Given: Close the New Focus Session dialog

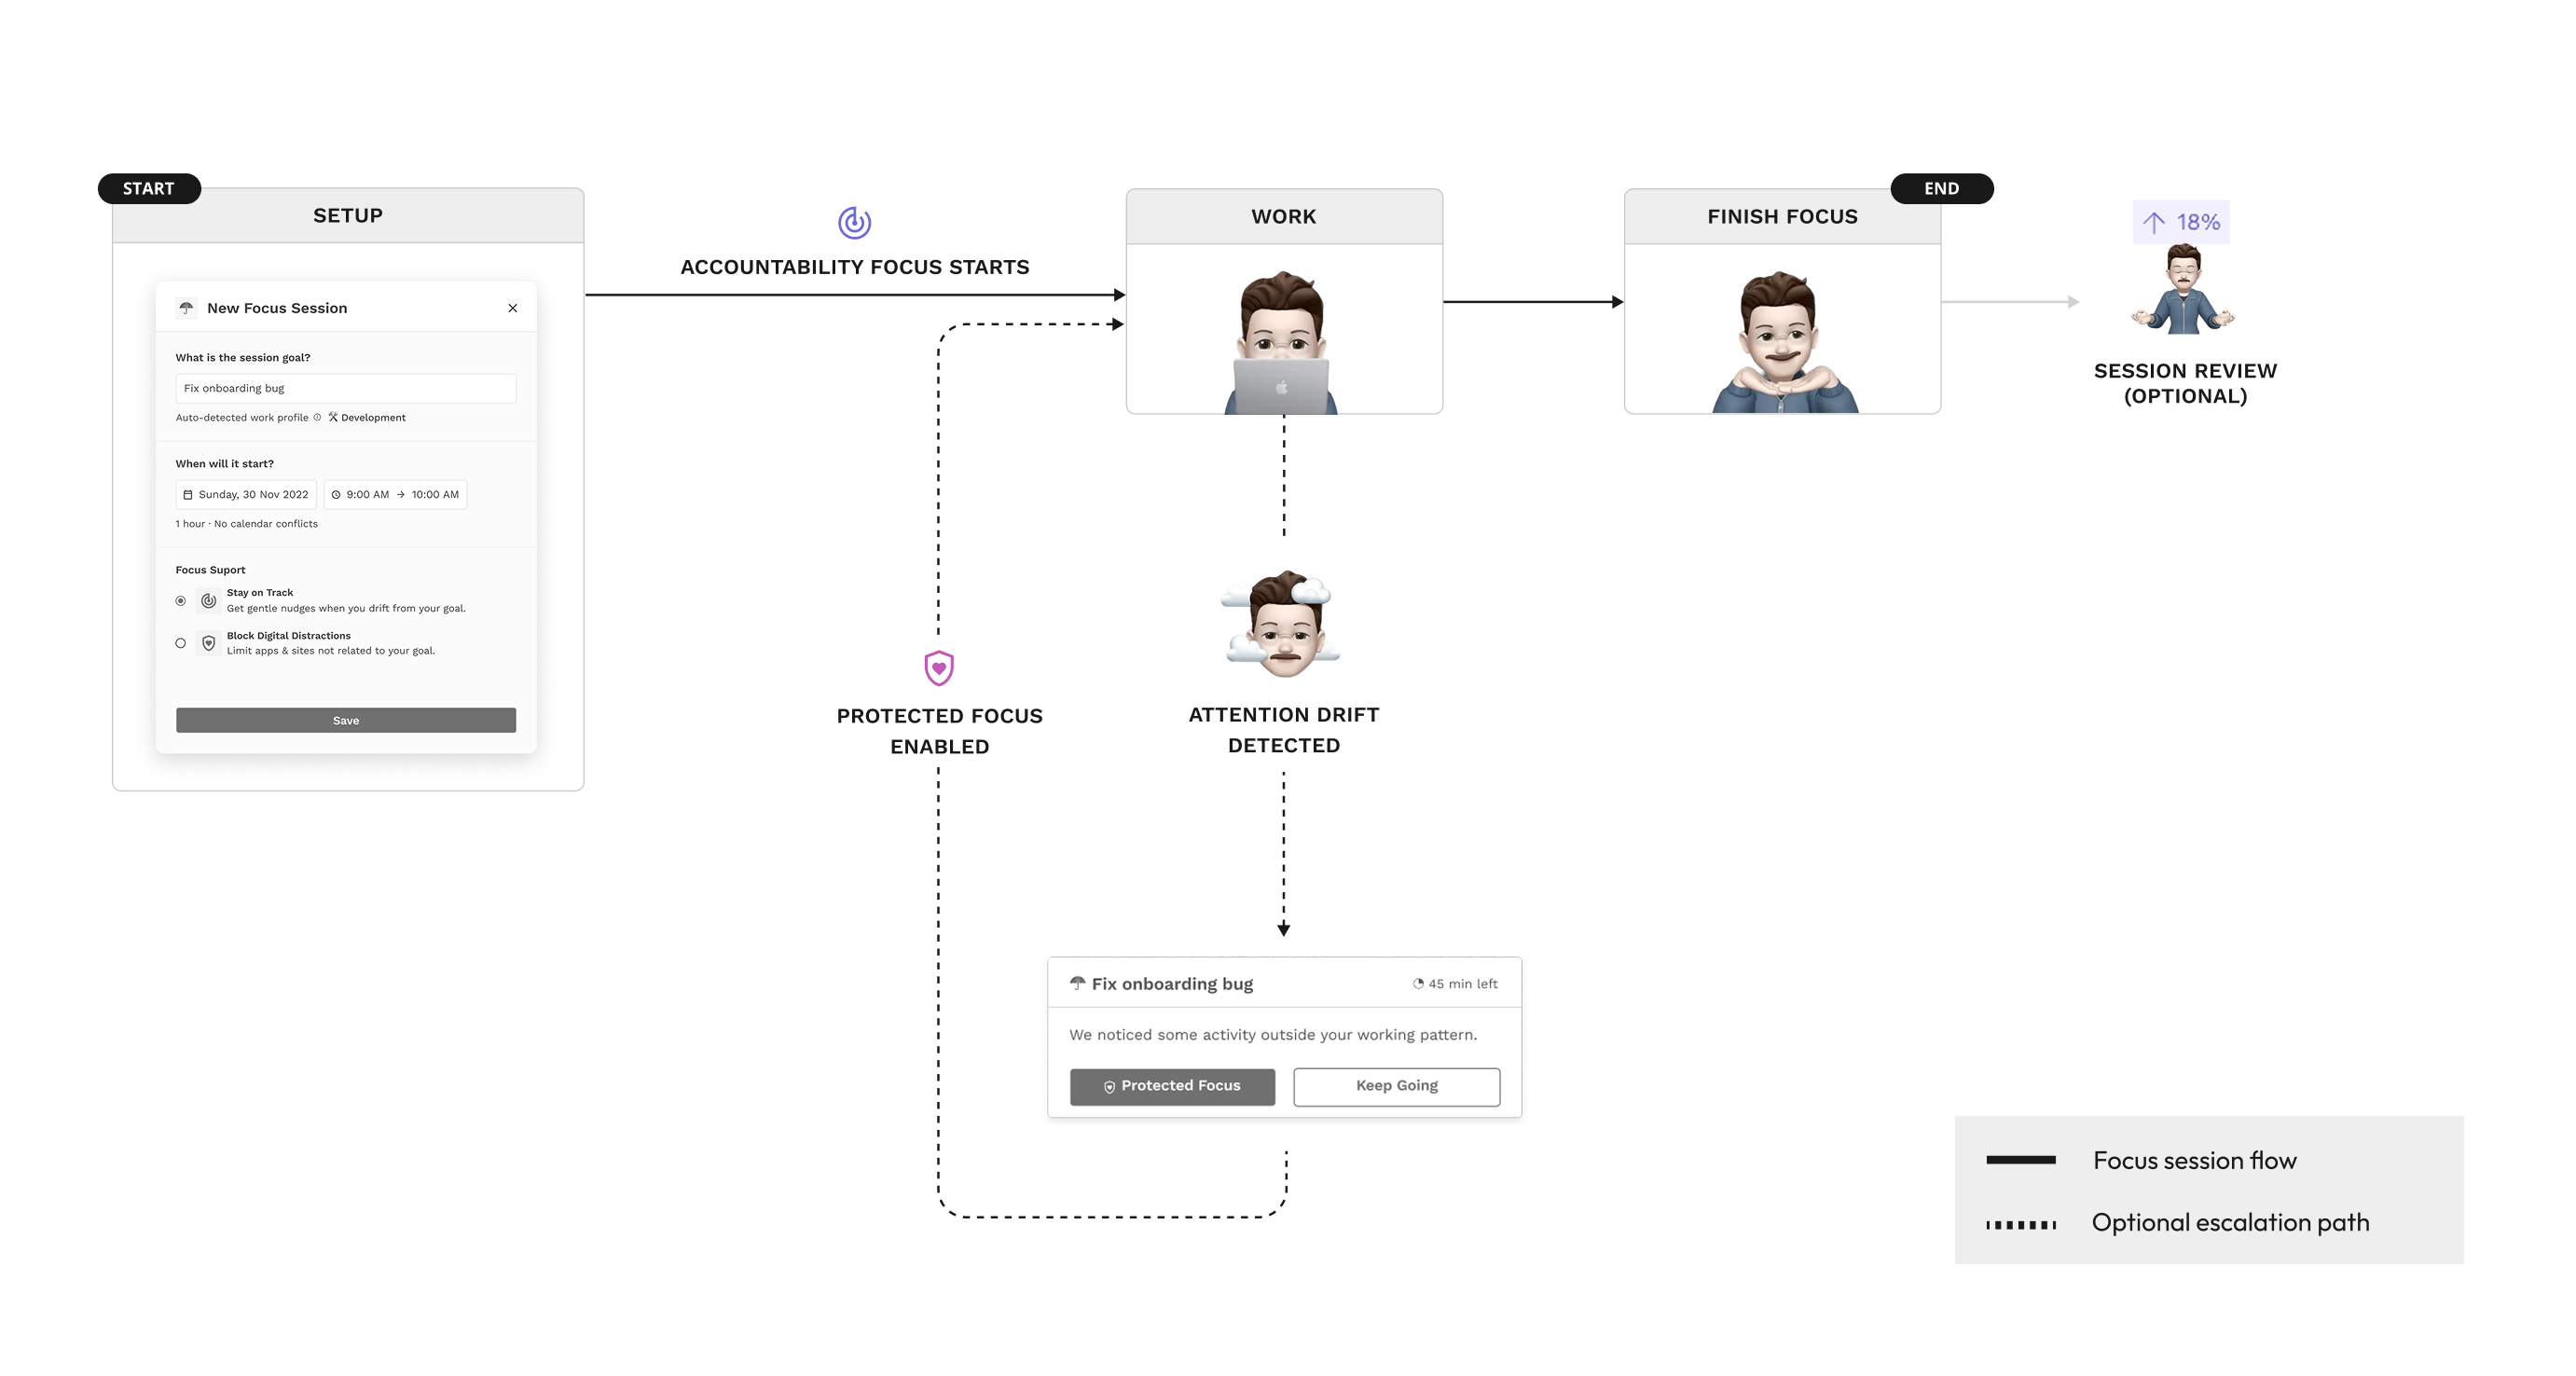Looking at the screenshot, I should pyautogui.click(x=512, y=308).
